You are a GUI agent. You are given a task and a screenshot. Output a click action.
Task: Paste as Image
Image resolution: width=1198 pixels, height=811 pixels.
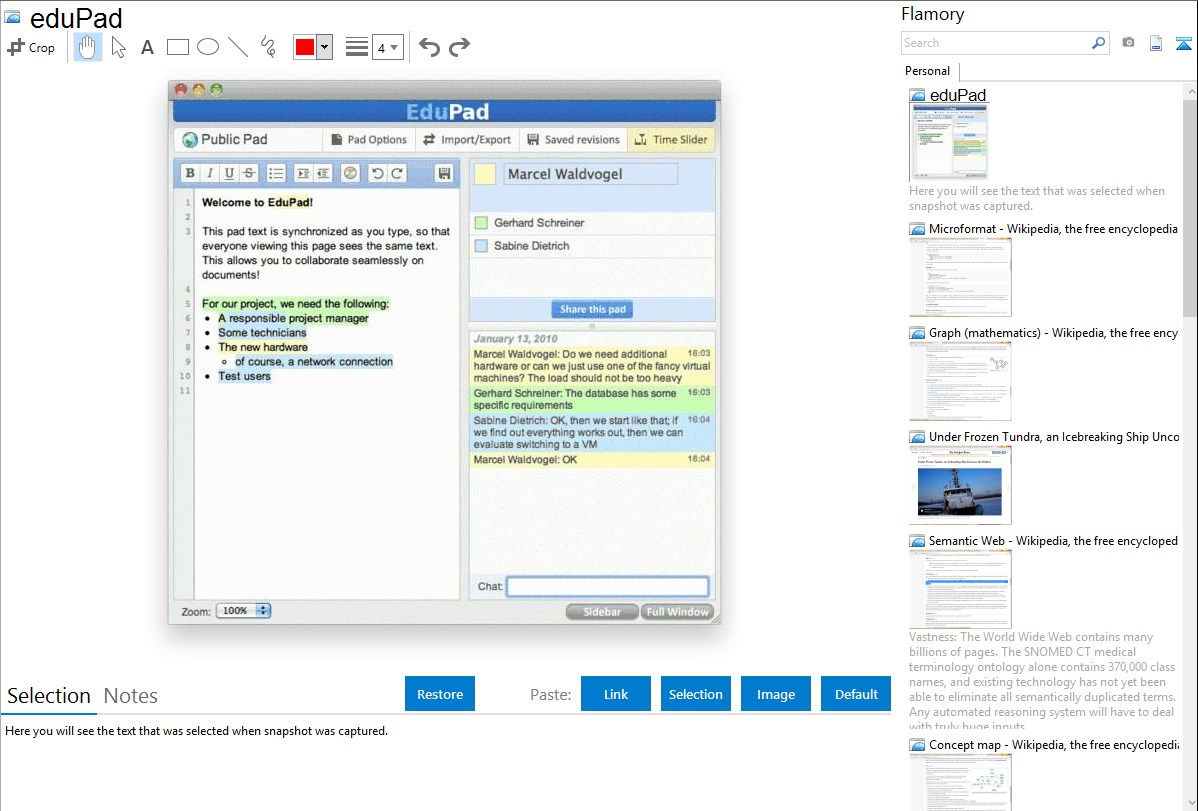(775, 694)
